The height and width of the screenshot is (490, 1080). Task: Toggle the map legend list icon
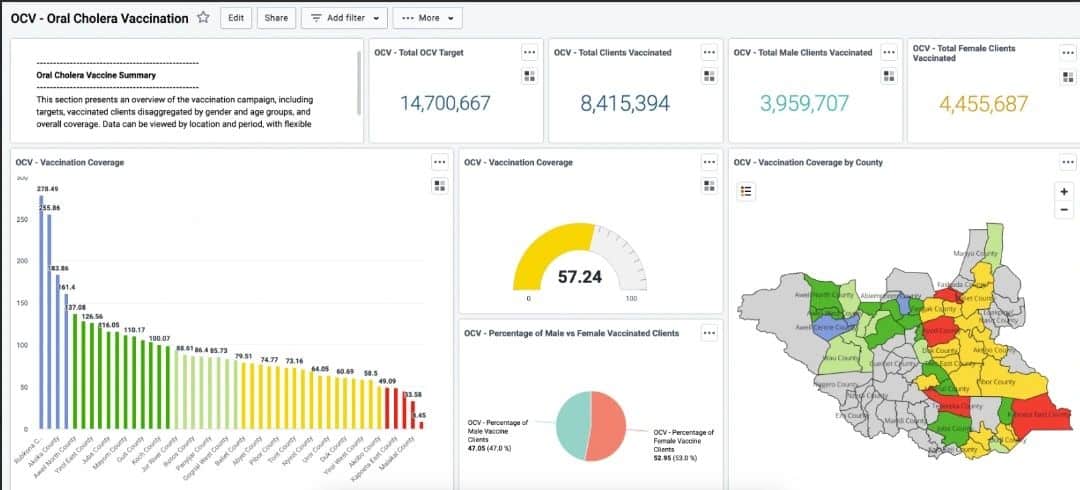point(745,191)
